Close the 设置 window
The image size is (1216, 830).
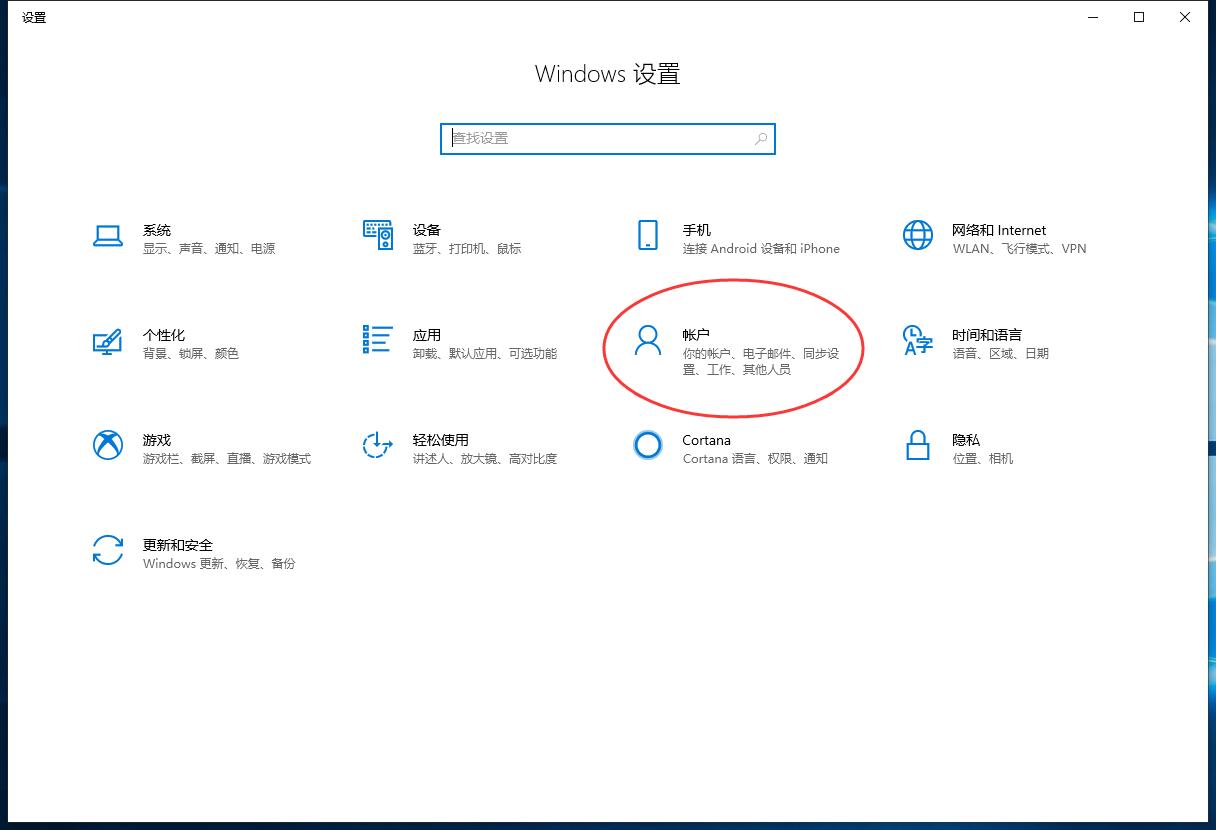pos(1185,17)
